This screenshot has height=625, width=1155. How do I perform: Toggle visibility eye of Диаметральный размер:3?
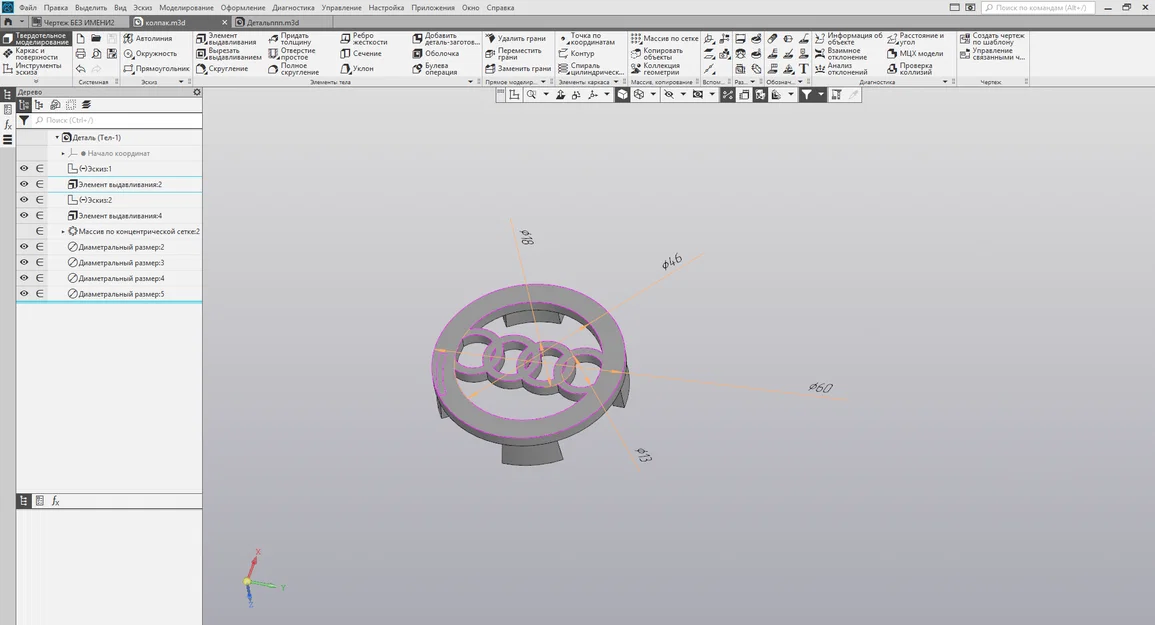(24, 262)
